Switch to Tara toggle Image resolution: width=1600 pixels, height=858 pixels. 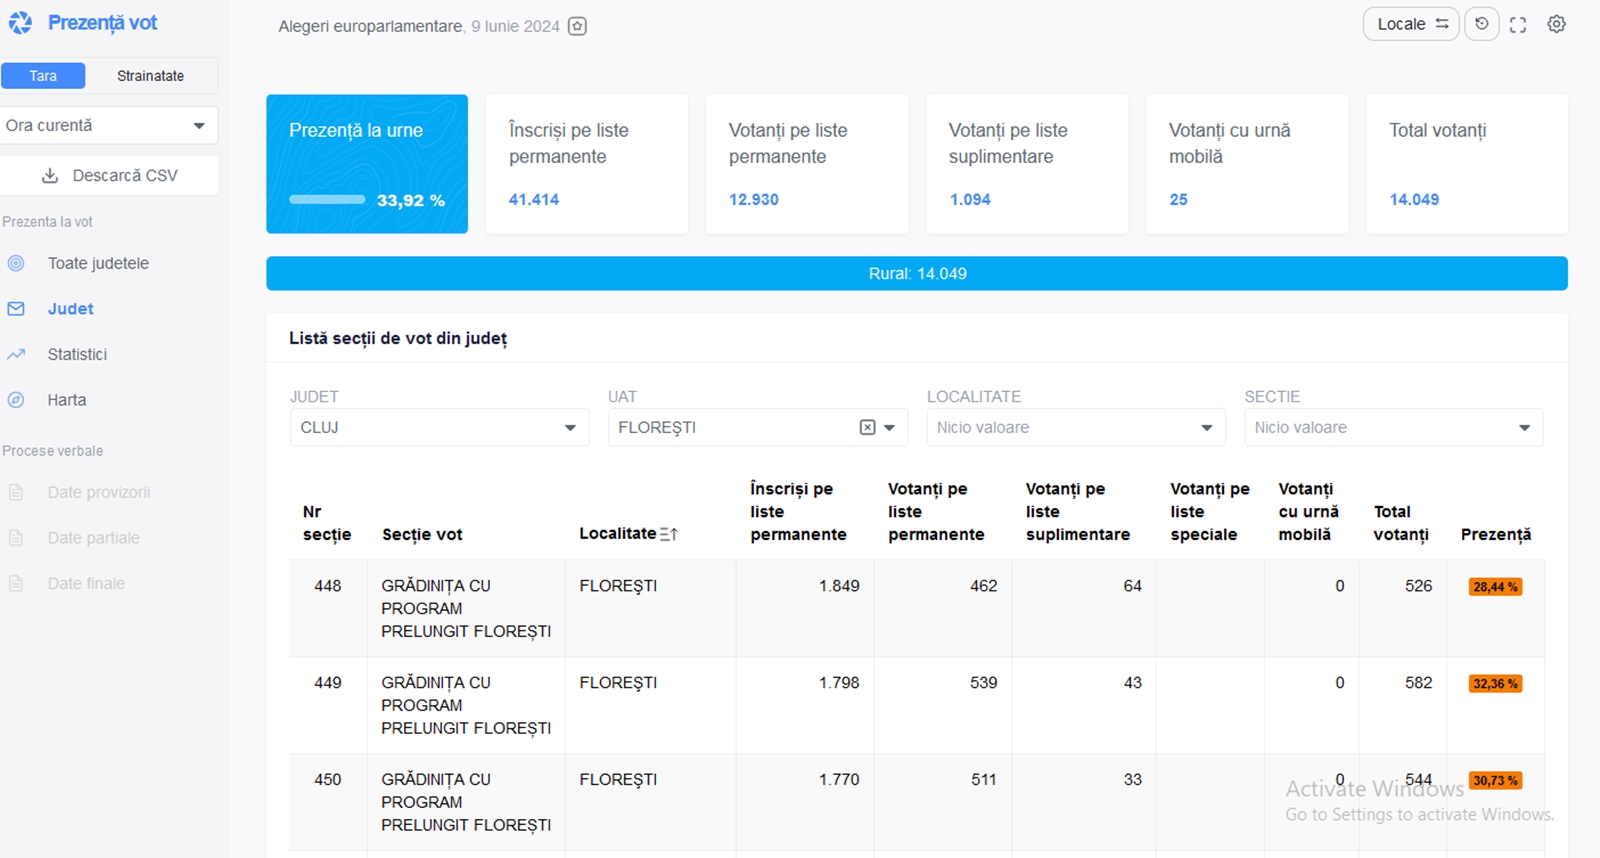(x=43, y=76)
